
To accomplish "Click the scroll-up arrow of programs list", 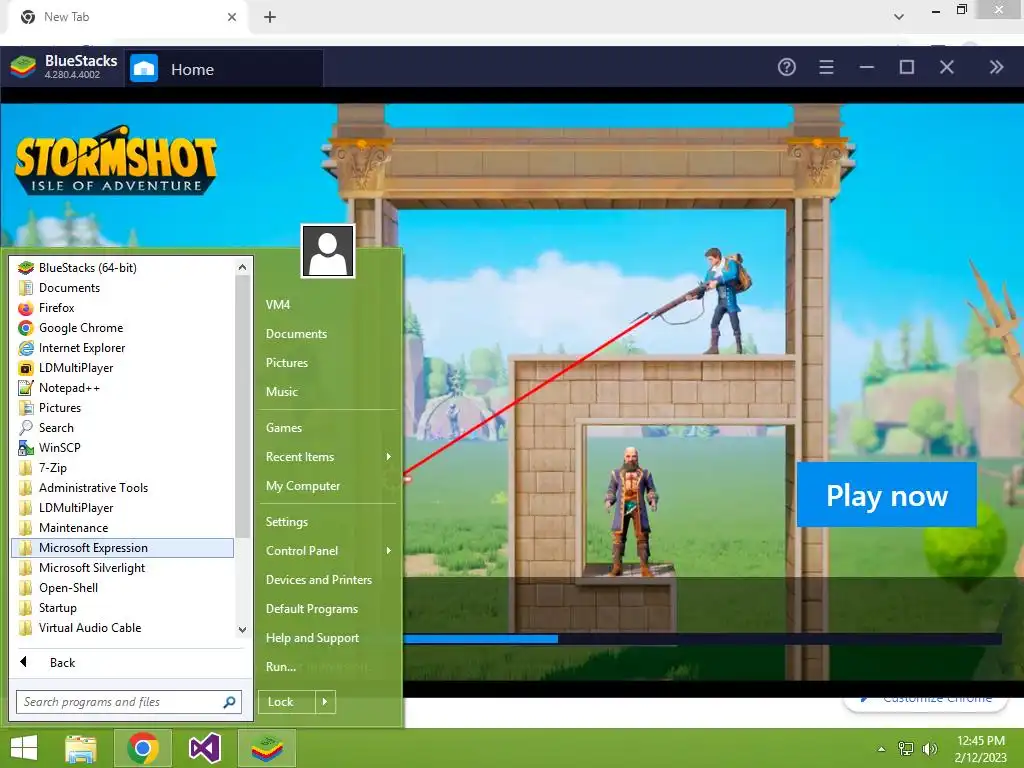I will click(242, 267).
